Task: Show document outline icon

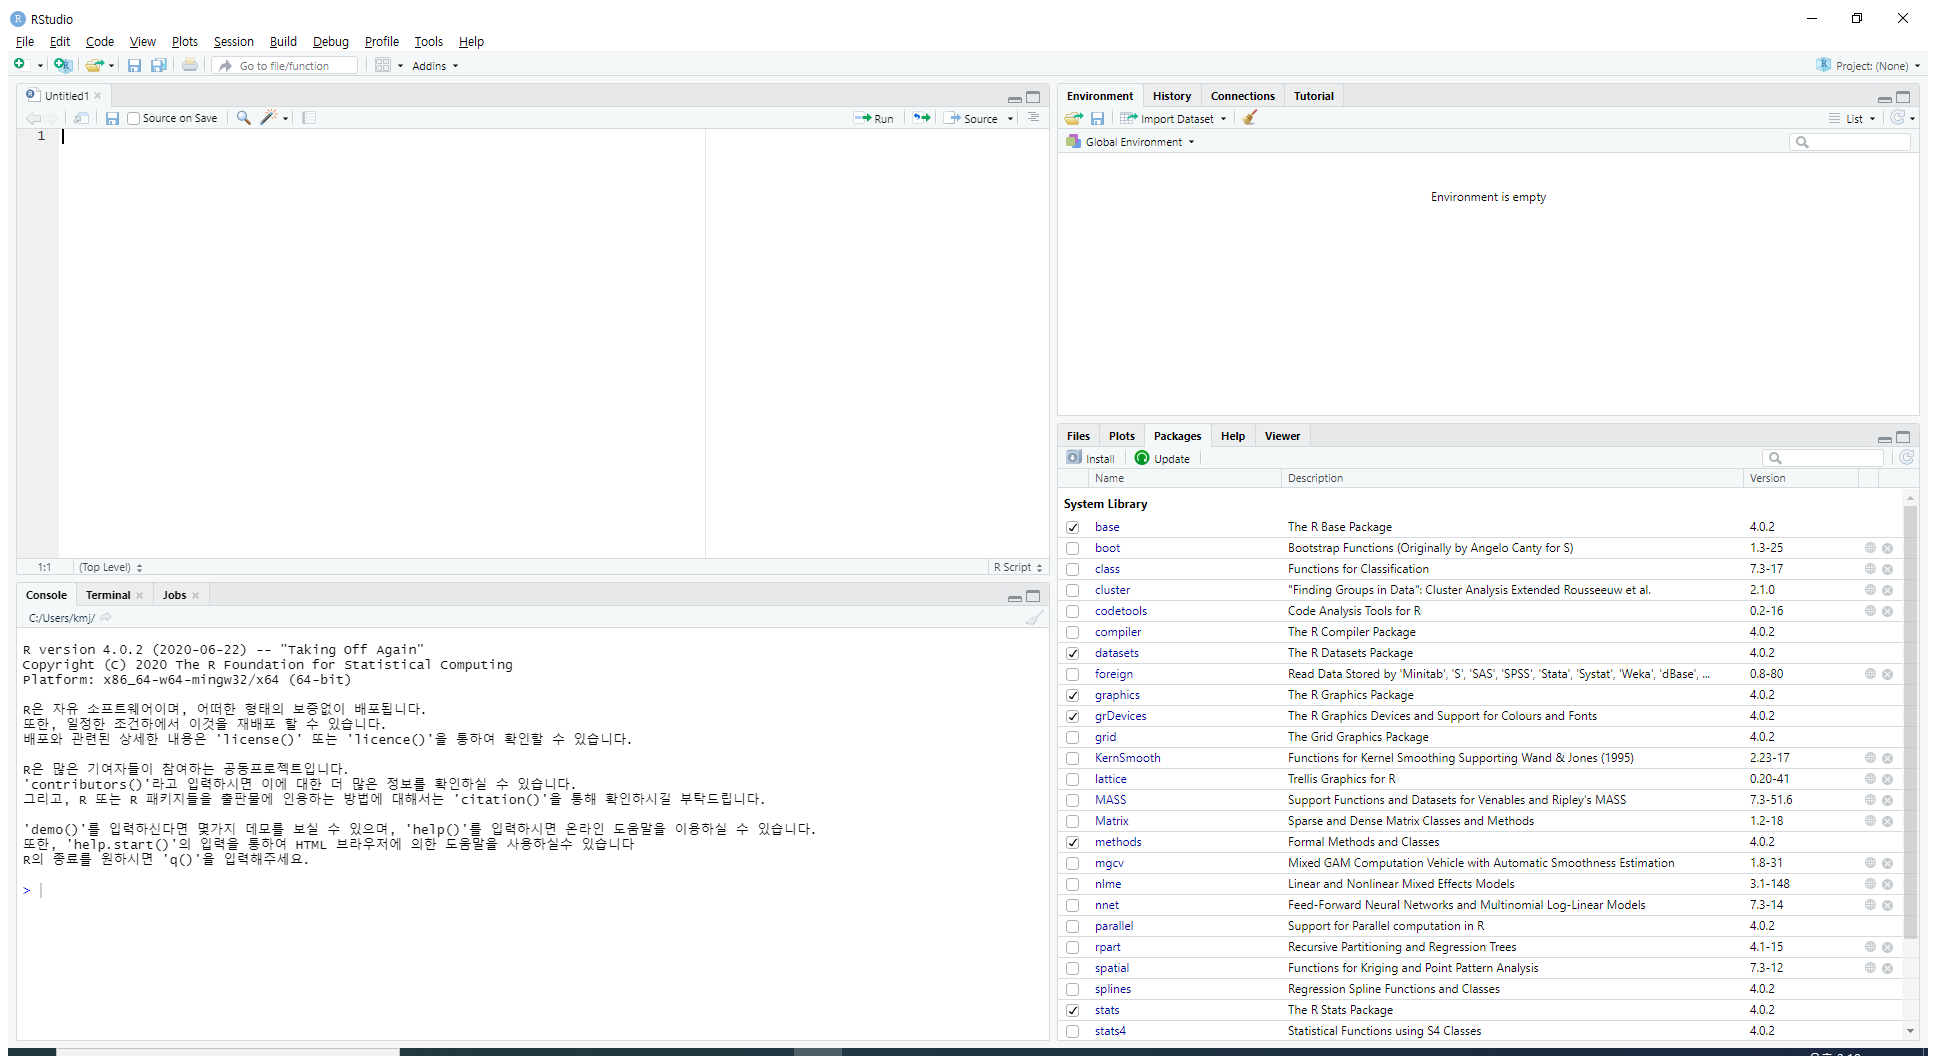Action: tap(1033, 118)
